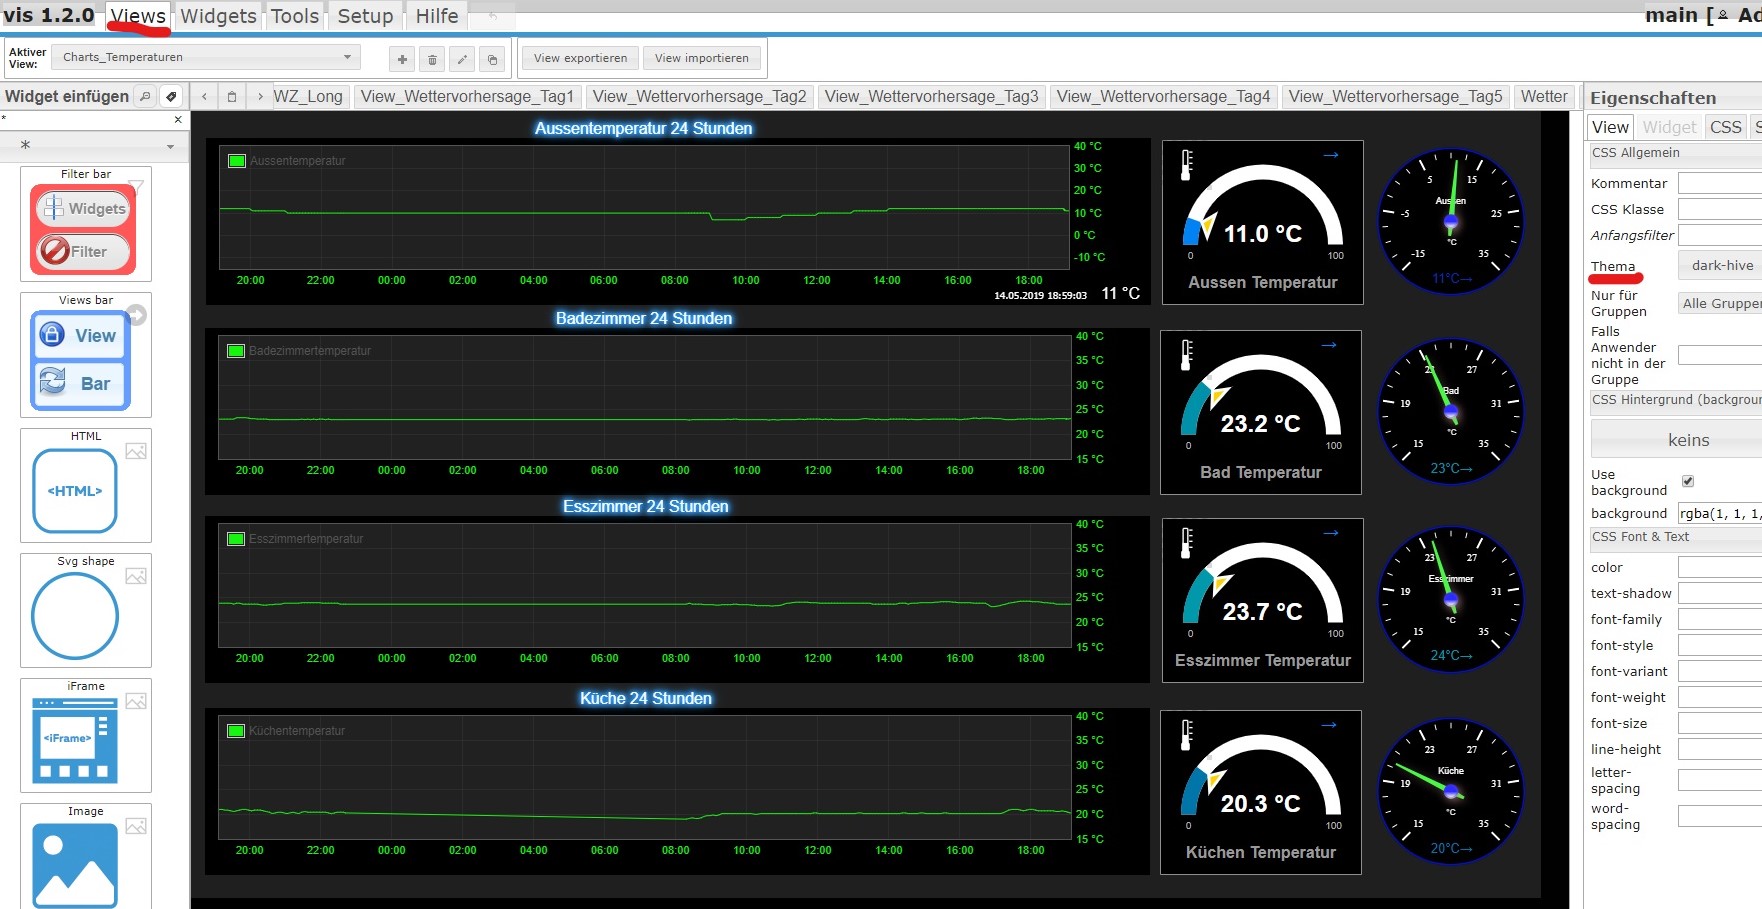Image resolution: width=1762 pixels, height=909 pixels.
Task: Click the background rgba color field
Action: (1719, 513)
